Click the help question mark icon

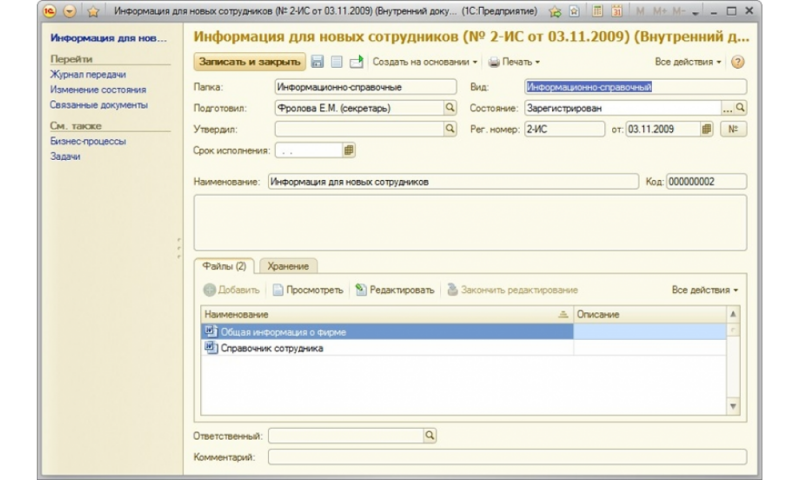[738, 62]
